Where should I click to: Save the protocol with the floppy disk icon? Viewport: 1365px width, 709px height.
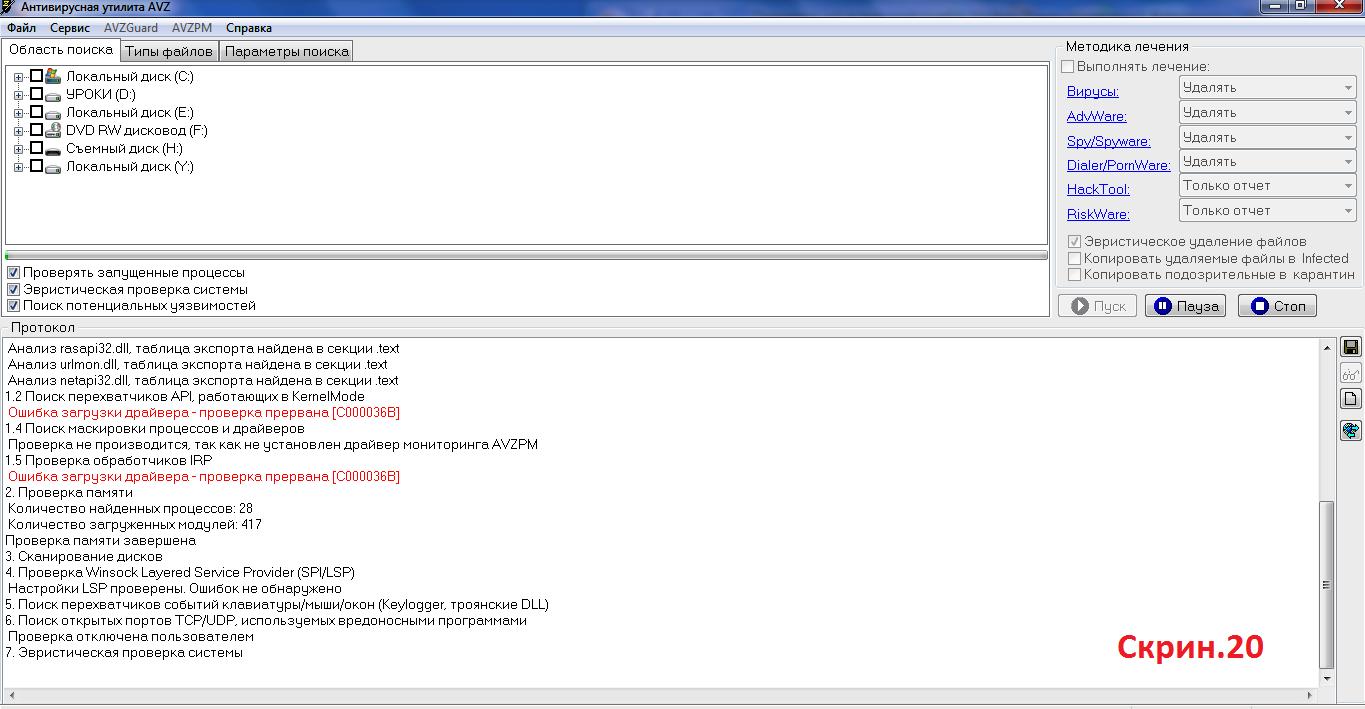click(x=1351, y=348)
